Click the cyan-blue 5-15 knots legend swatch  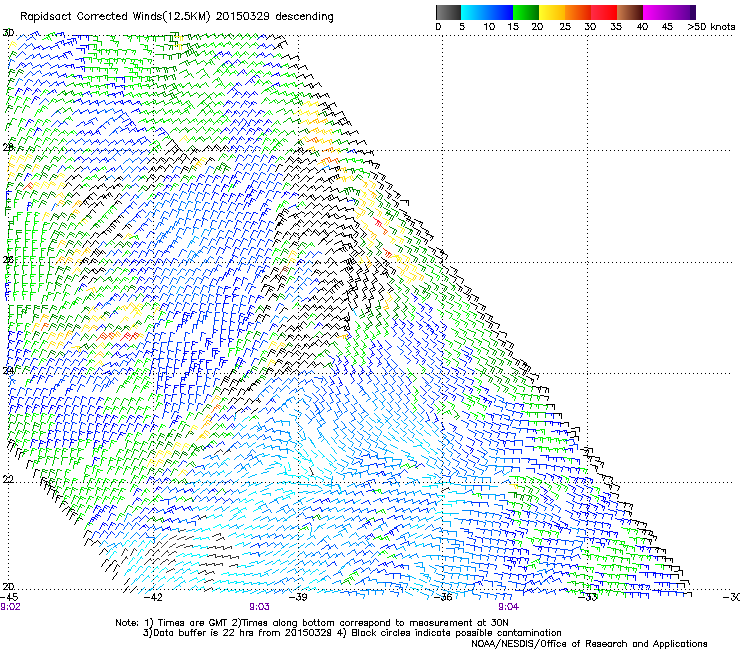tap(487, 12)
